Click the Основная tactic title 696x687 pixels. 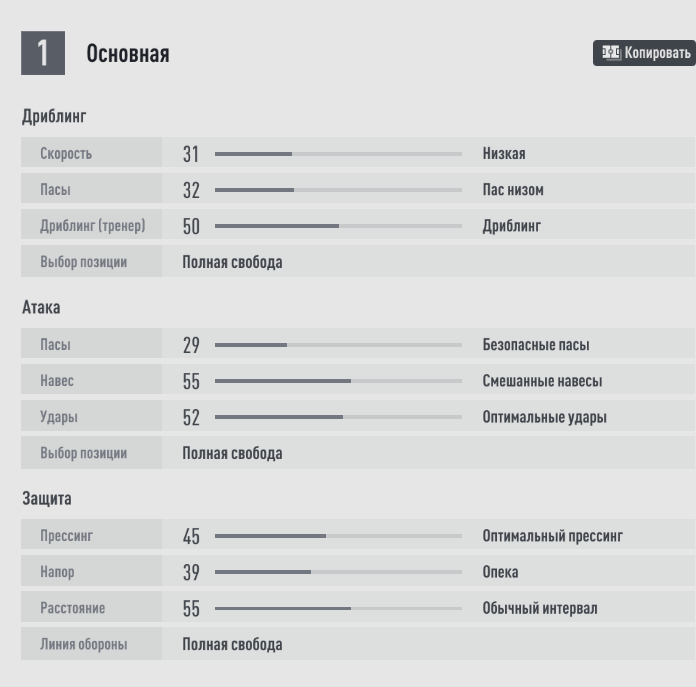128,54
